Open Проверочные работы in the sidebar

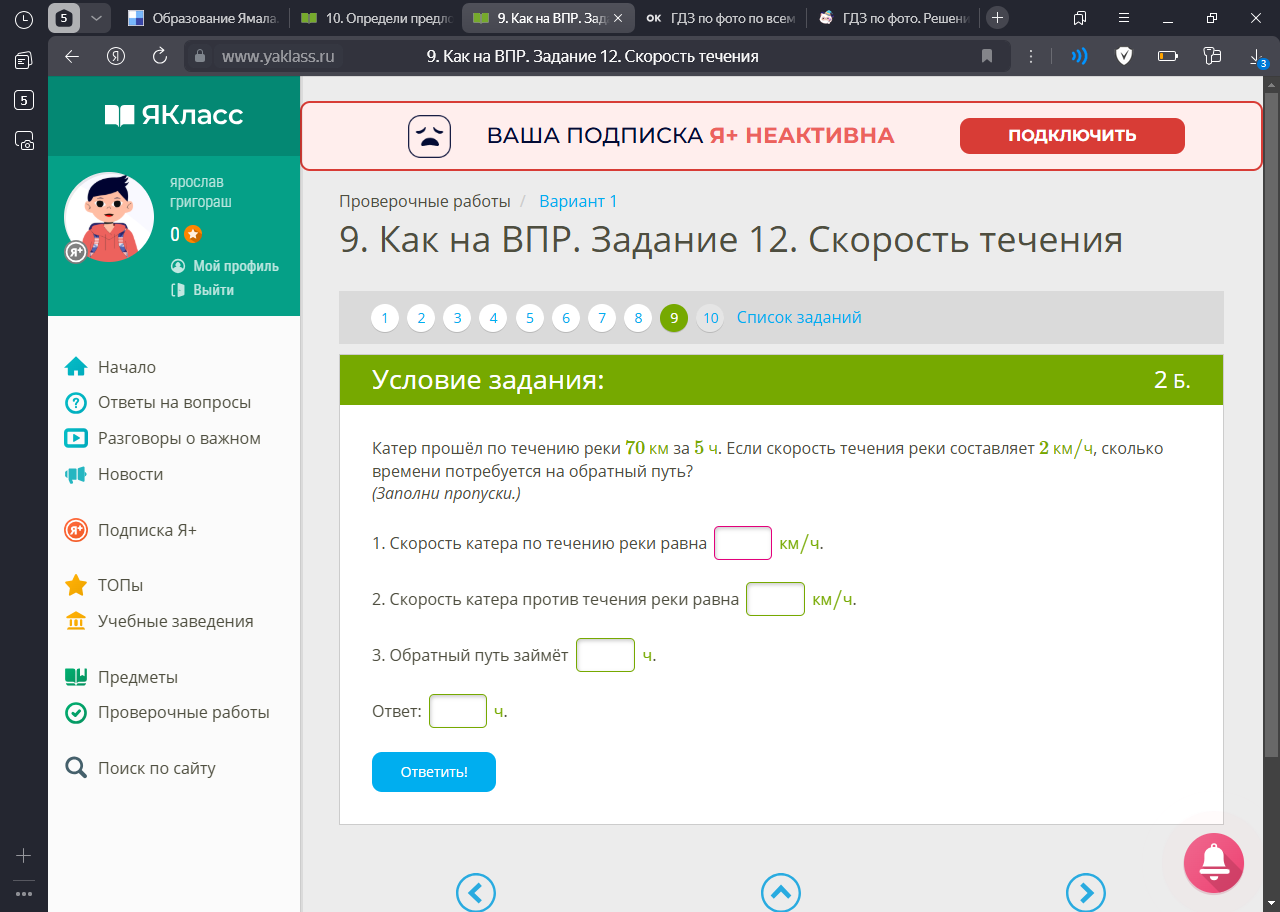(x=183, y=713)
